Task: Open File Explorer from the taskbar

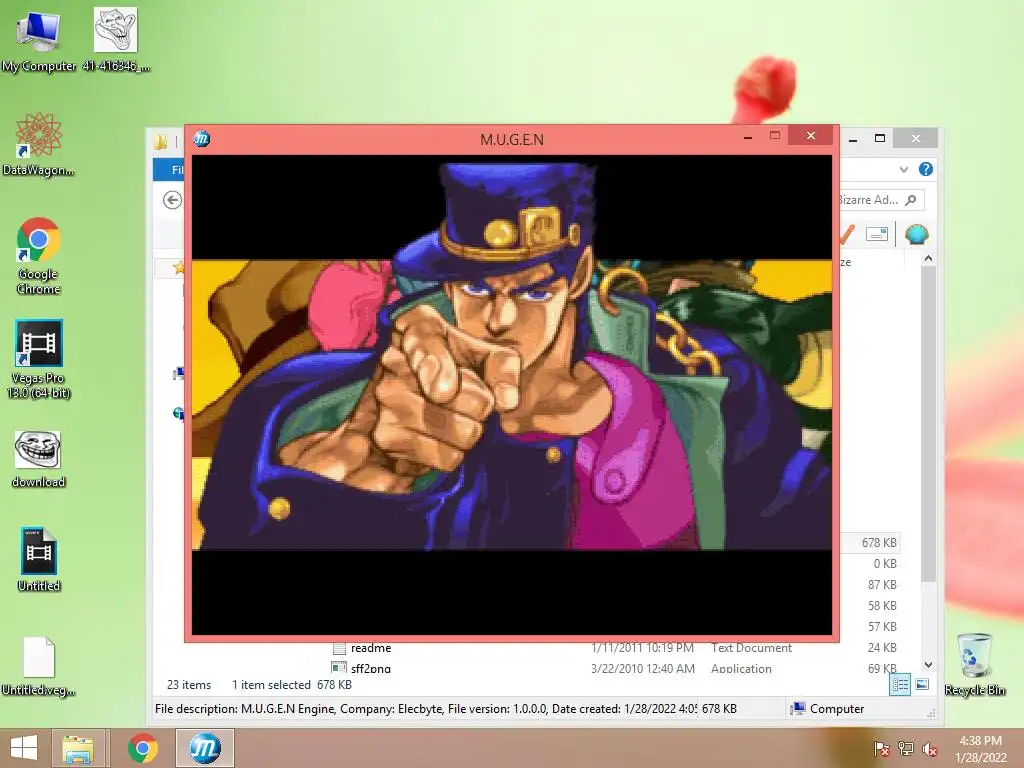Action: [x=78, y=748]
